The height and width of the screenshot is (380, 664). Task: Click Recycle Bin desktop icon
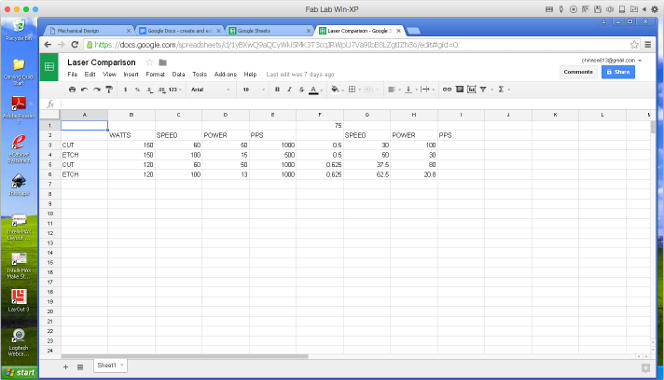(x=19, y=30)
